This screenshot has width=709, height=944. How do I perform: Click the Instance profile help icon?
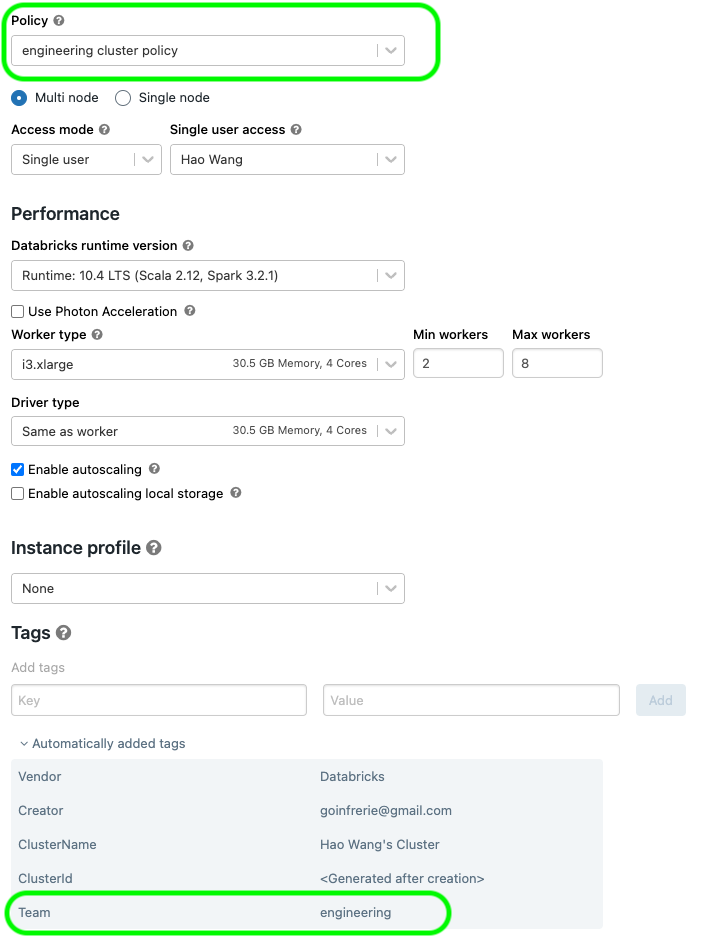click(x=154, y=548)
